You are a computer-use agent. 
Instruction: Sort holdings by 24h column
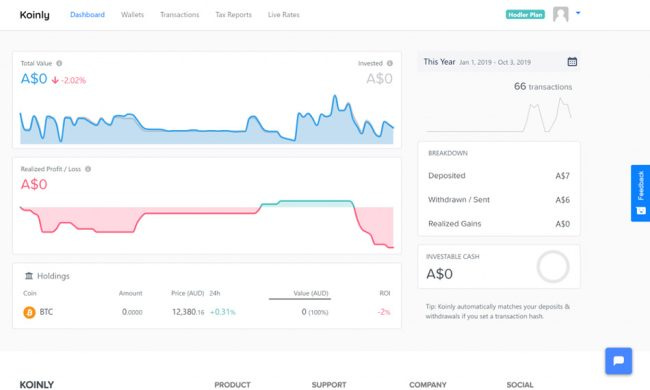pos(215,293)
